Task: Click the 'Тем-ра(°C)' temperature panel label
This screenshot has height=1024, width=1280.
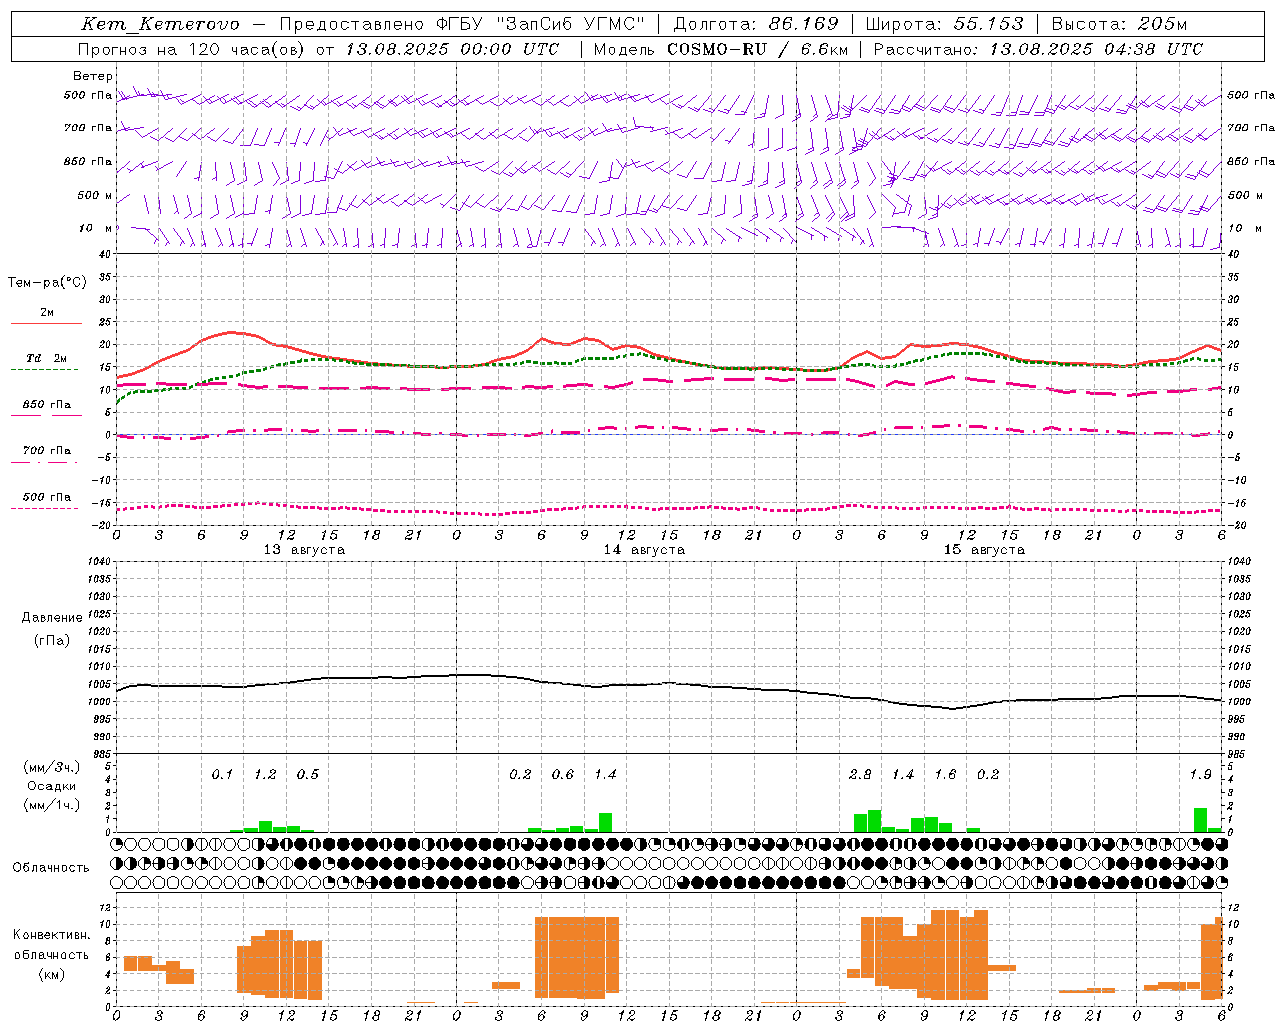Action: pyautogui.click(x=47, y=283)
